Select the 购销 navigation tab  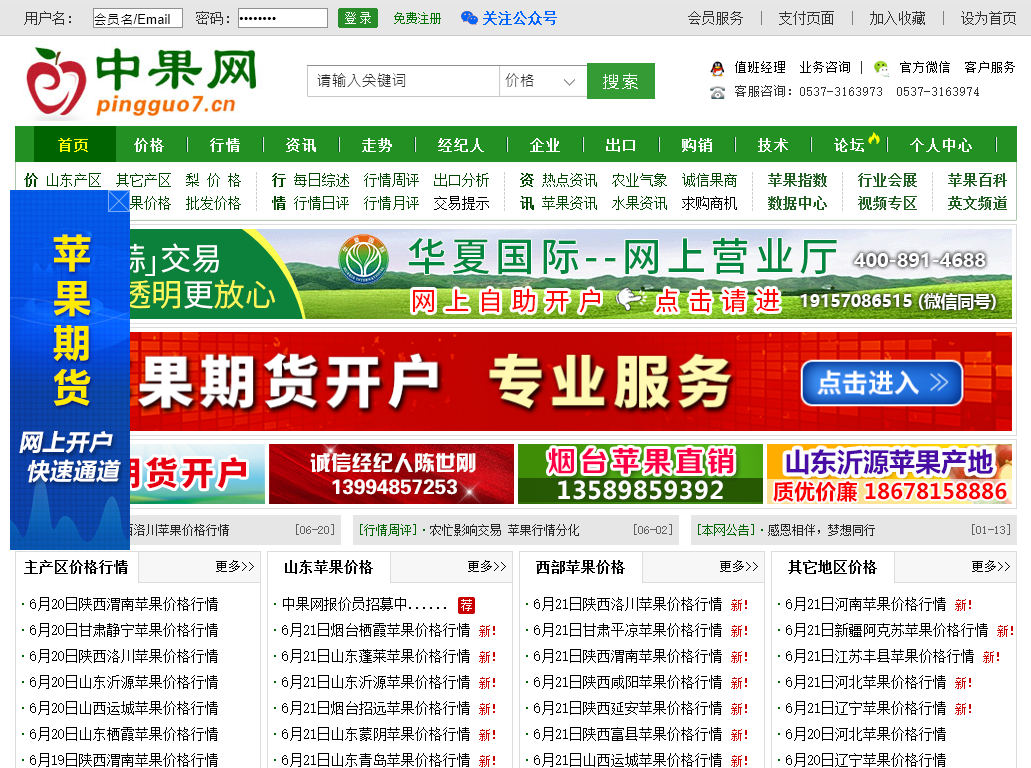click(697, 145)
